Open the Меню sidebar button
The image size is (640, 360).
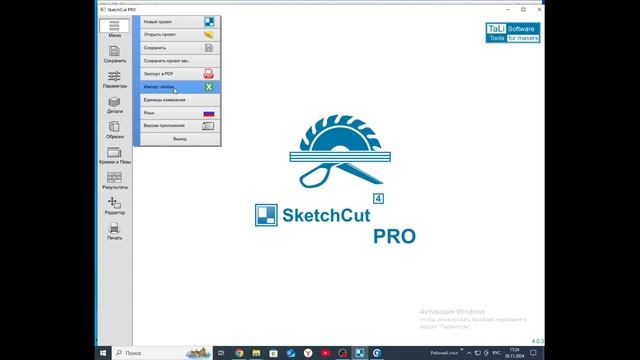point(114,28)
